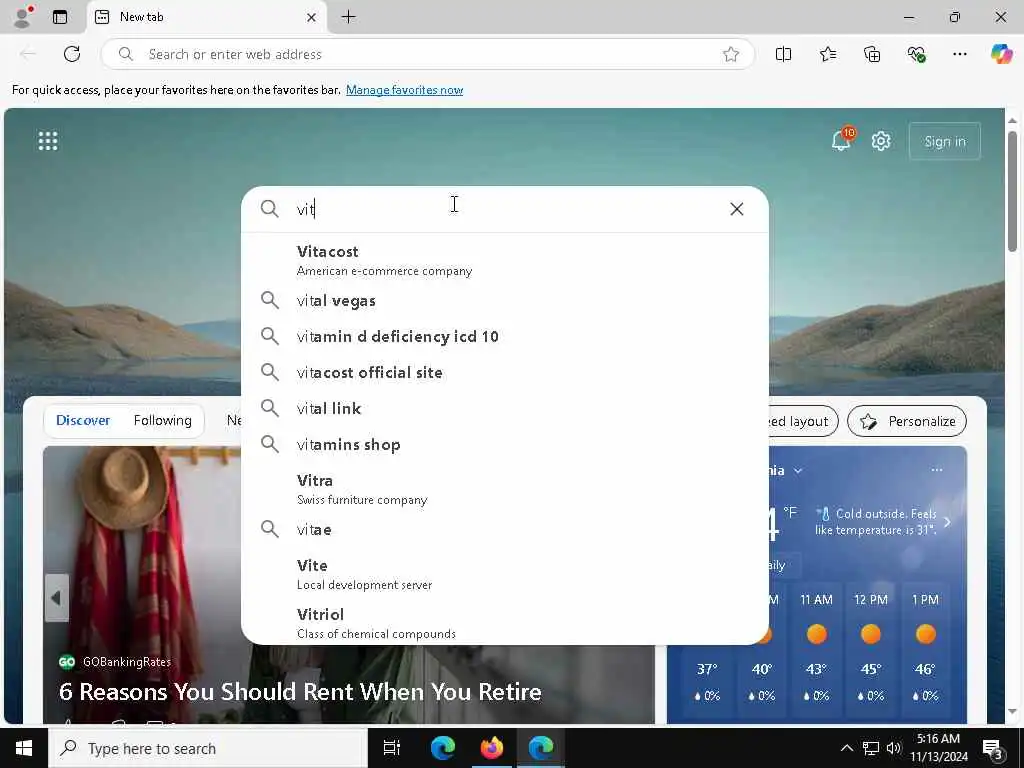Screen dimensions: 1024x768
Task: Click the page vertical scrollbar
Action: [x=1012, y=191]
